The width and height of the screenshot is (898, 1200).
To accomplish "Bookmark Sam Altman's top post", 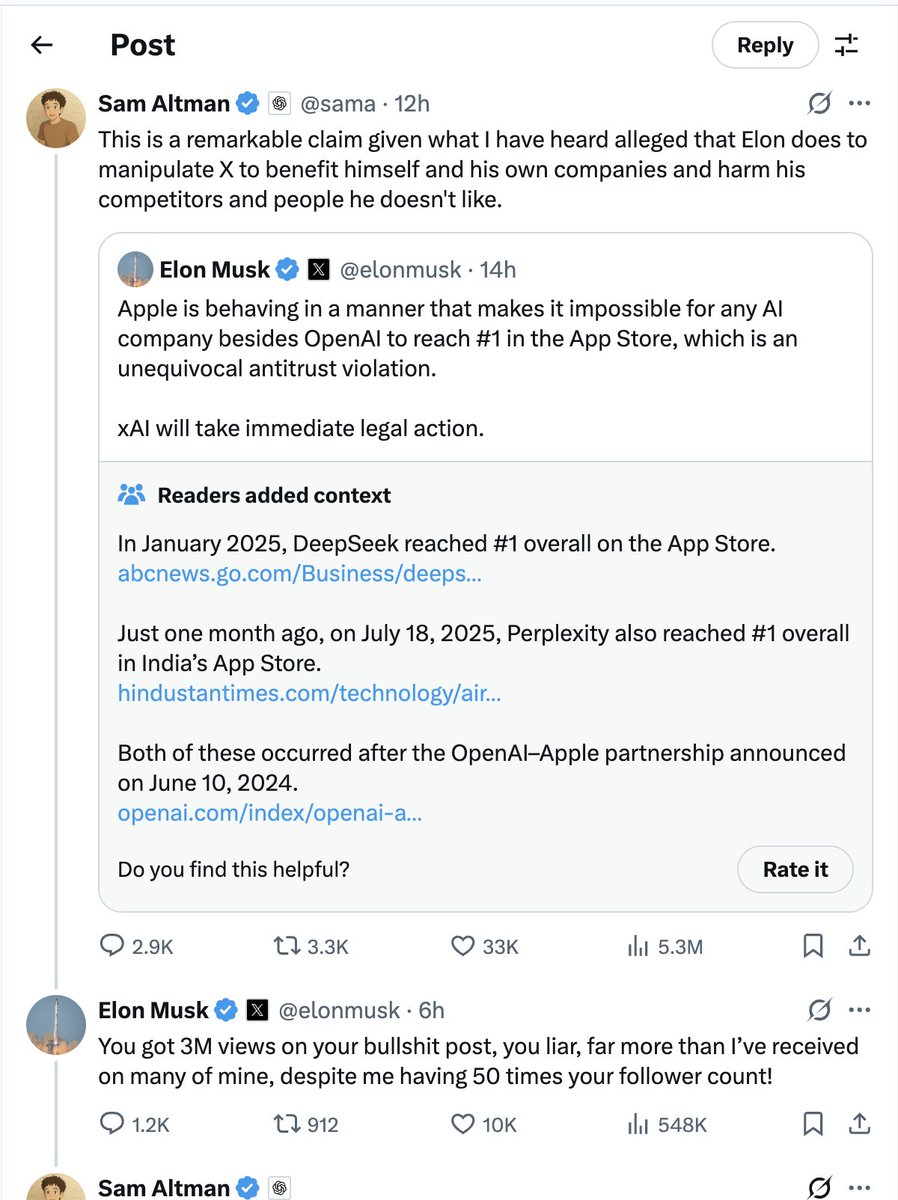I will (x=814, y=945).
